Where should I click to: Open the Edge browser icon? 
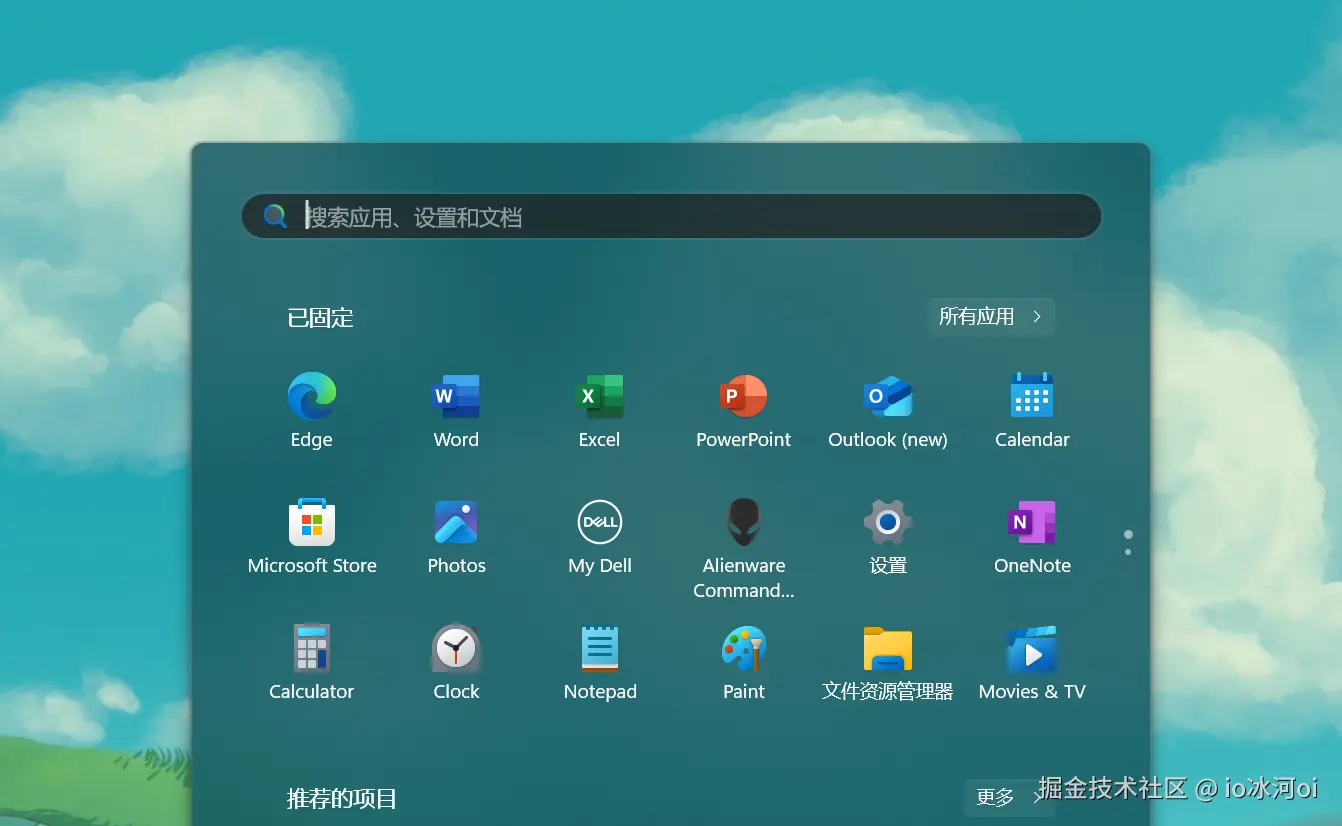pyautogui.click(x=312, y=396)
